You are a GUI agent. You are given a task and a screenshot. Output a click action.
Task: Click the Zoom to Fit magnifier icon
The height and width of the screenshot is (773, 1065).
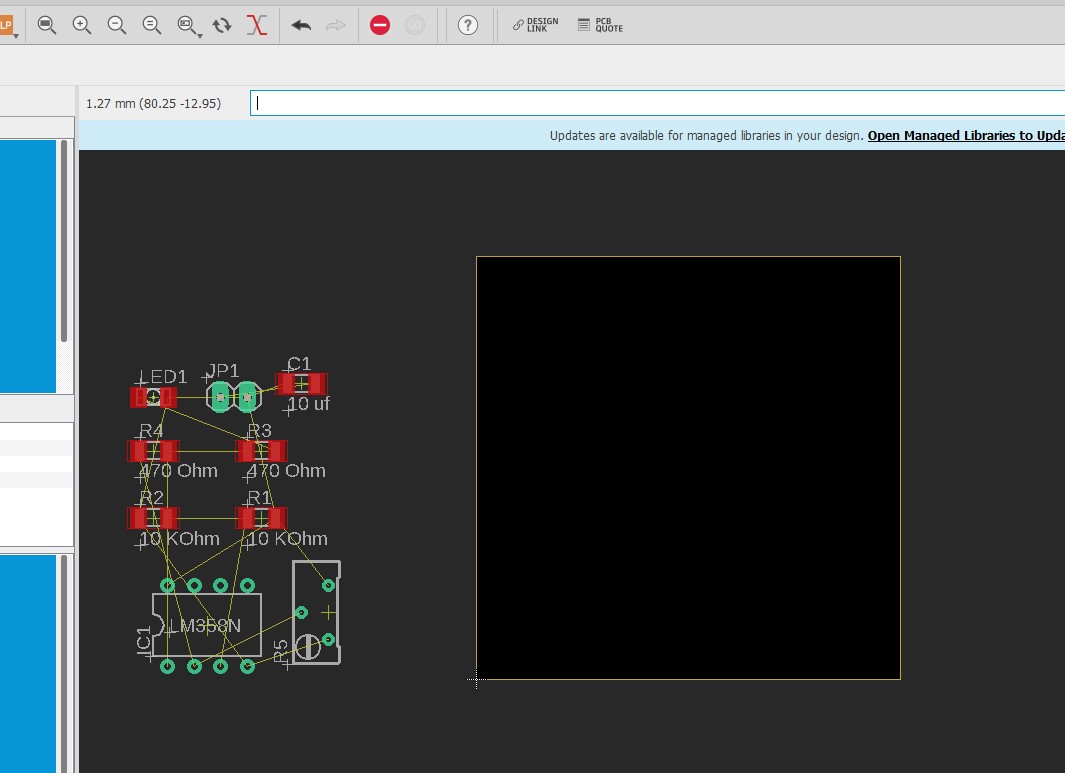pos(46,26)
